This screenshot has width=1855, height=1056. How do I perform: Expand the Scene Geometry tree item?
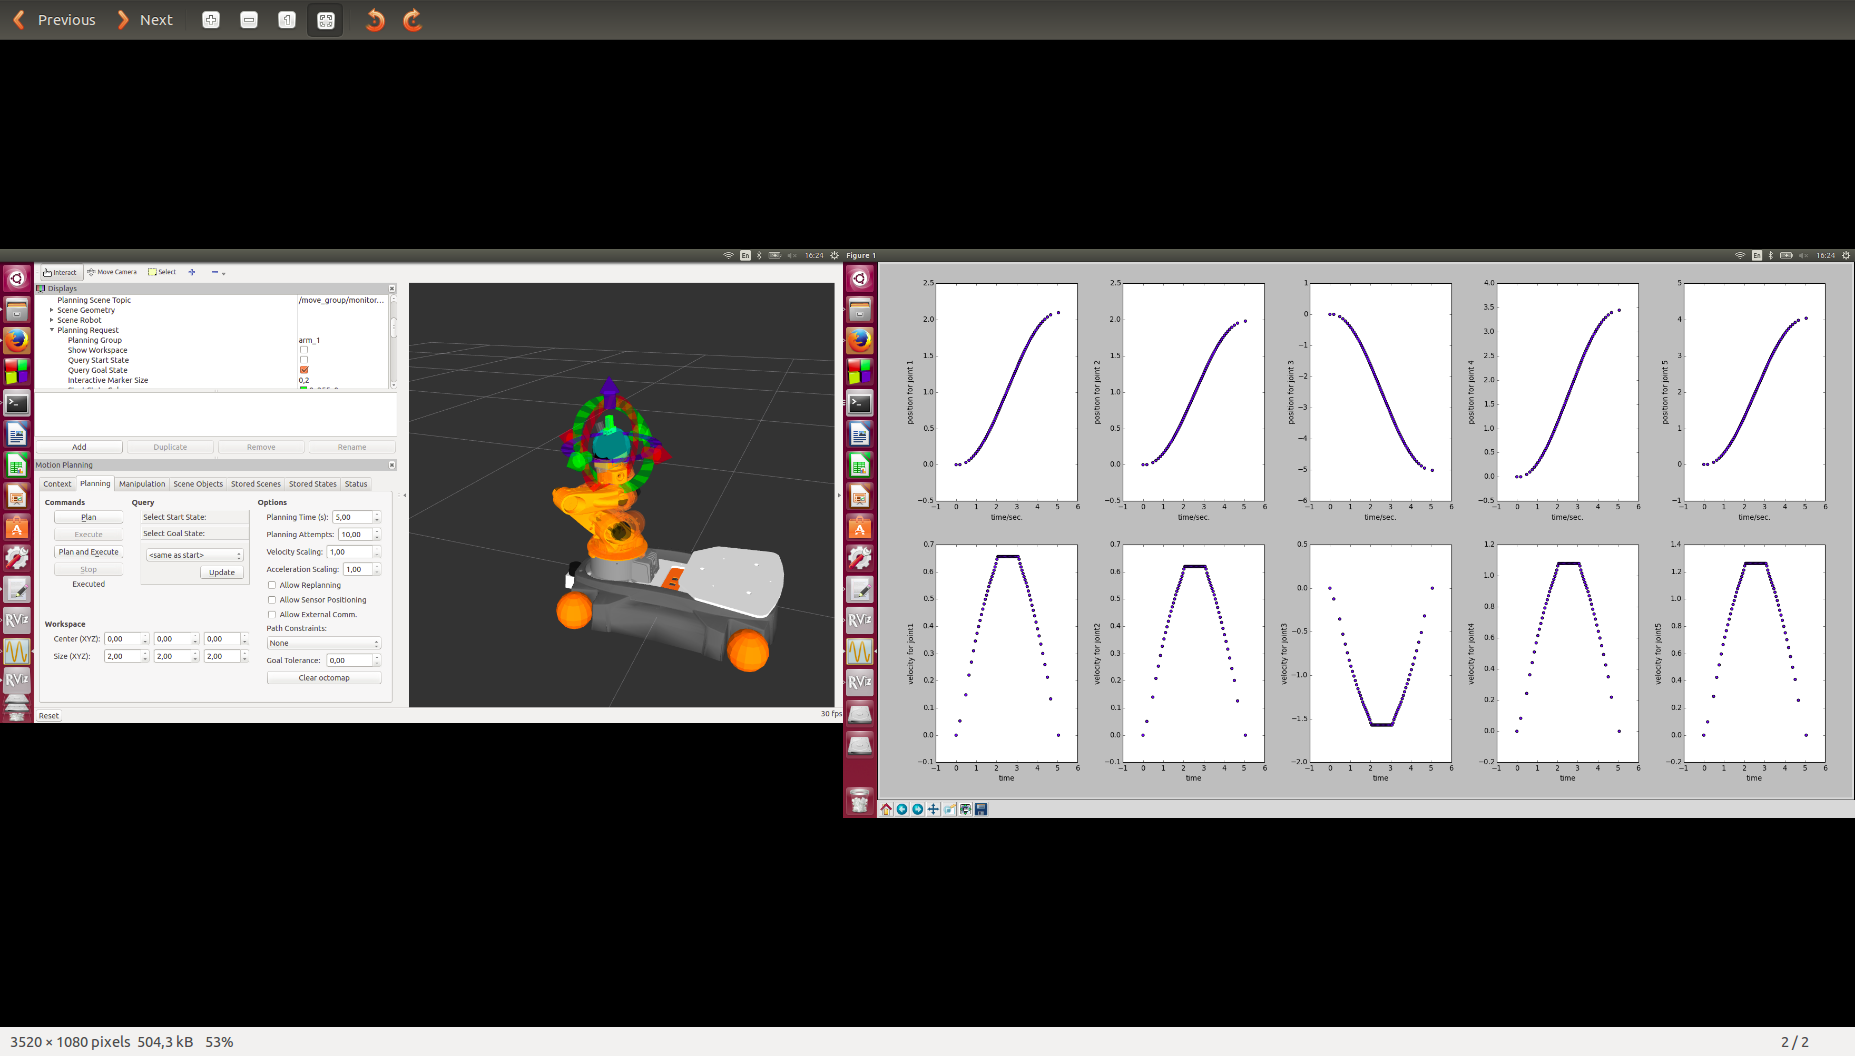(52, 310)
